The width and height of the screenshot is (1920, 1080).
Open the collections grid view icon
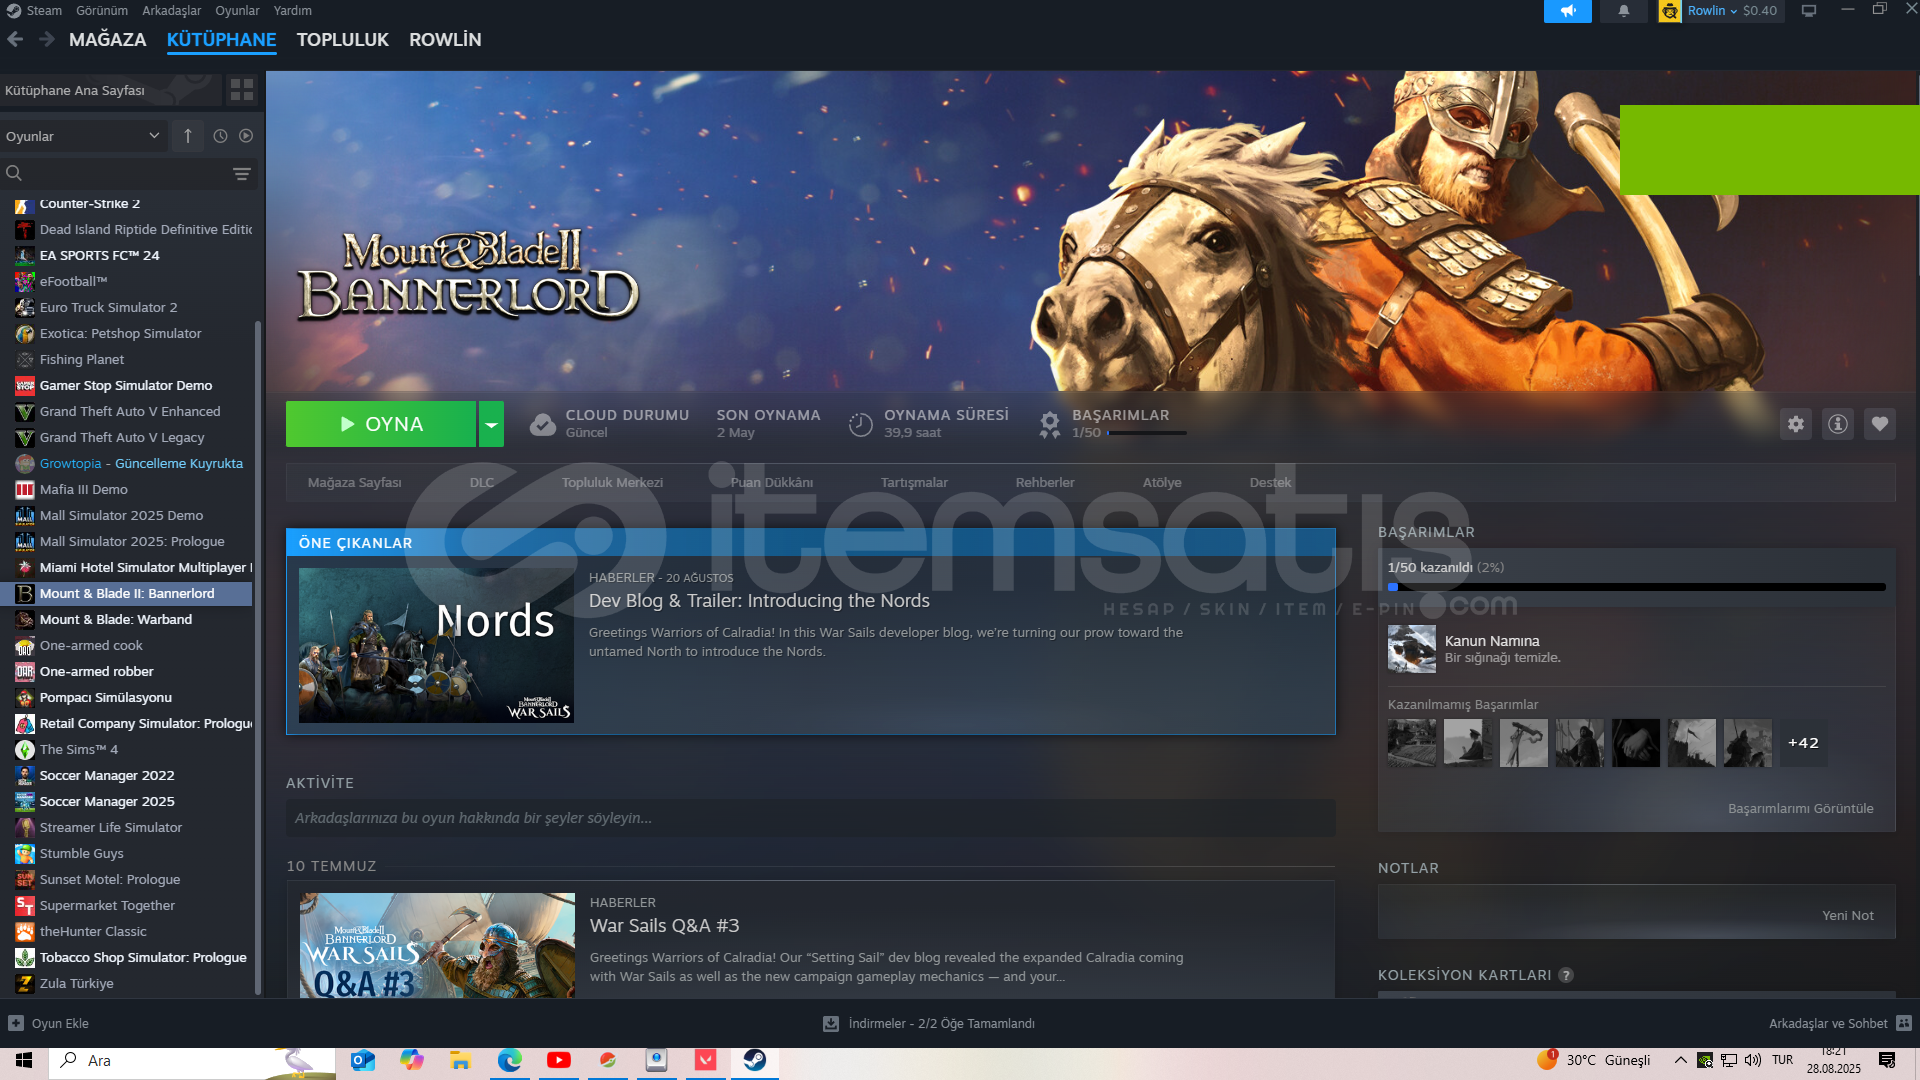(x=241, y=90)
